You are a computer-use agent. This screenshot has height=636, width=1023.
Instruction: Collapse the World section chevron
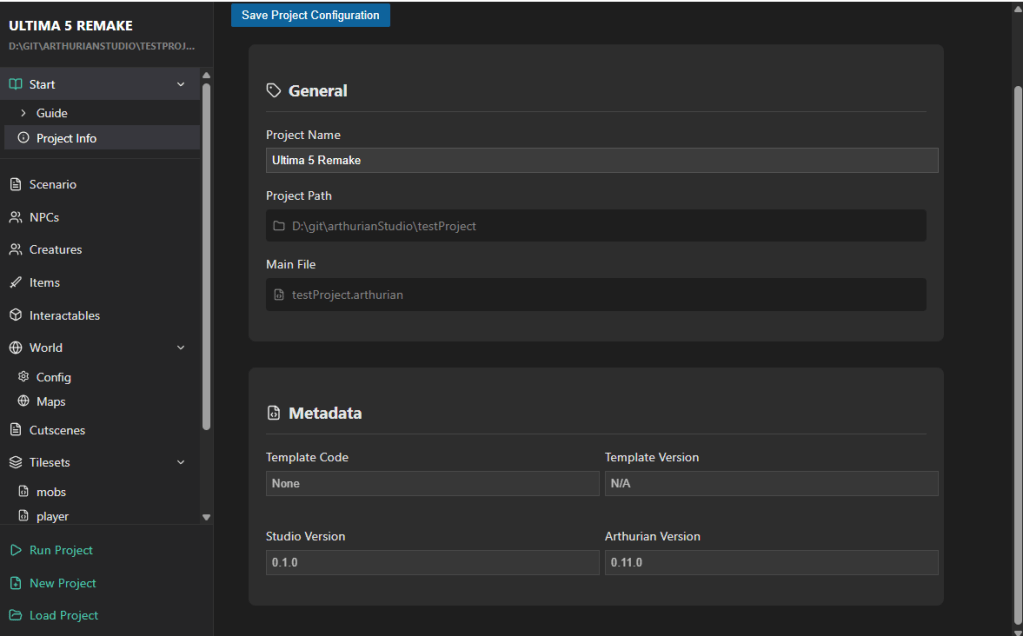[181, 348]
